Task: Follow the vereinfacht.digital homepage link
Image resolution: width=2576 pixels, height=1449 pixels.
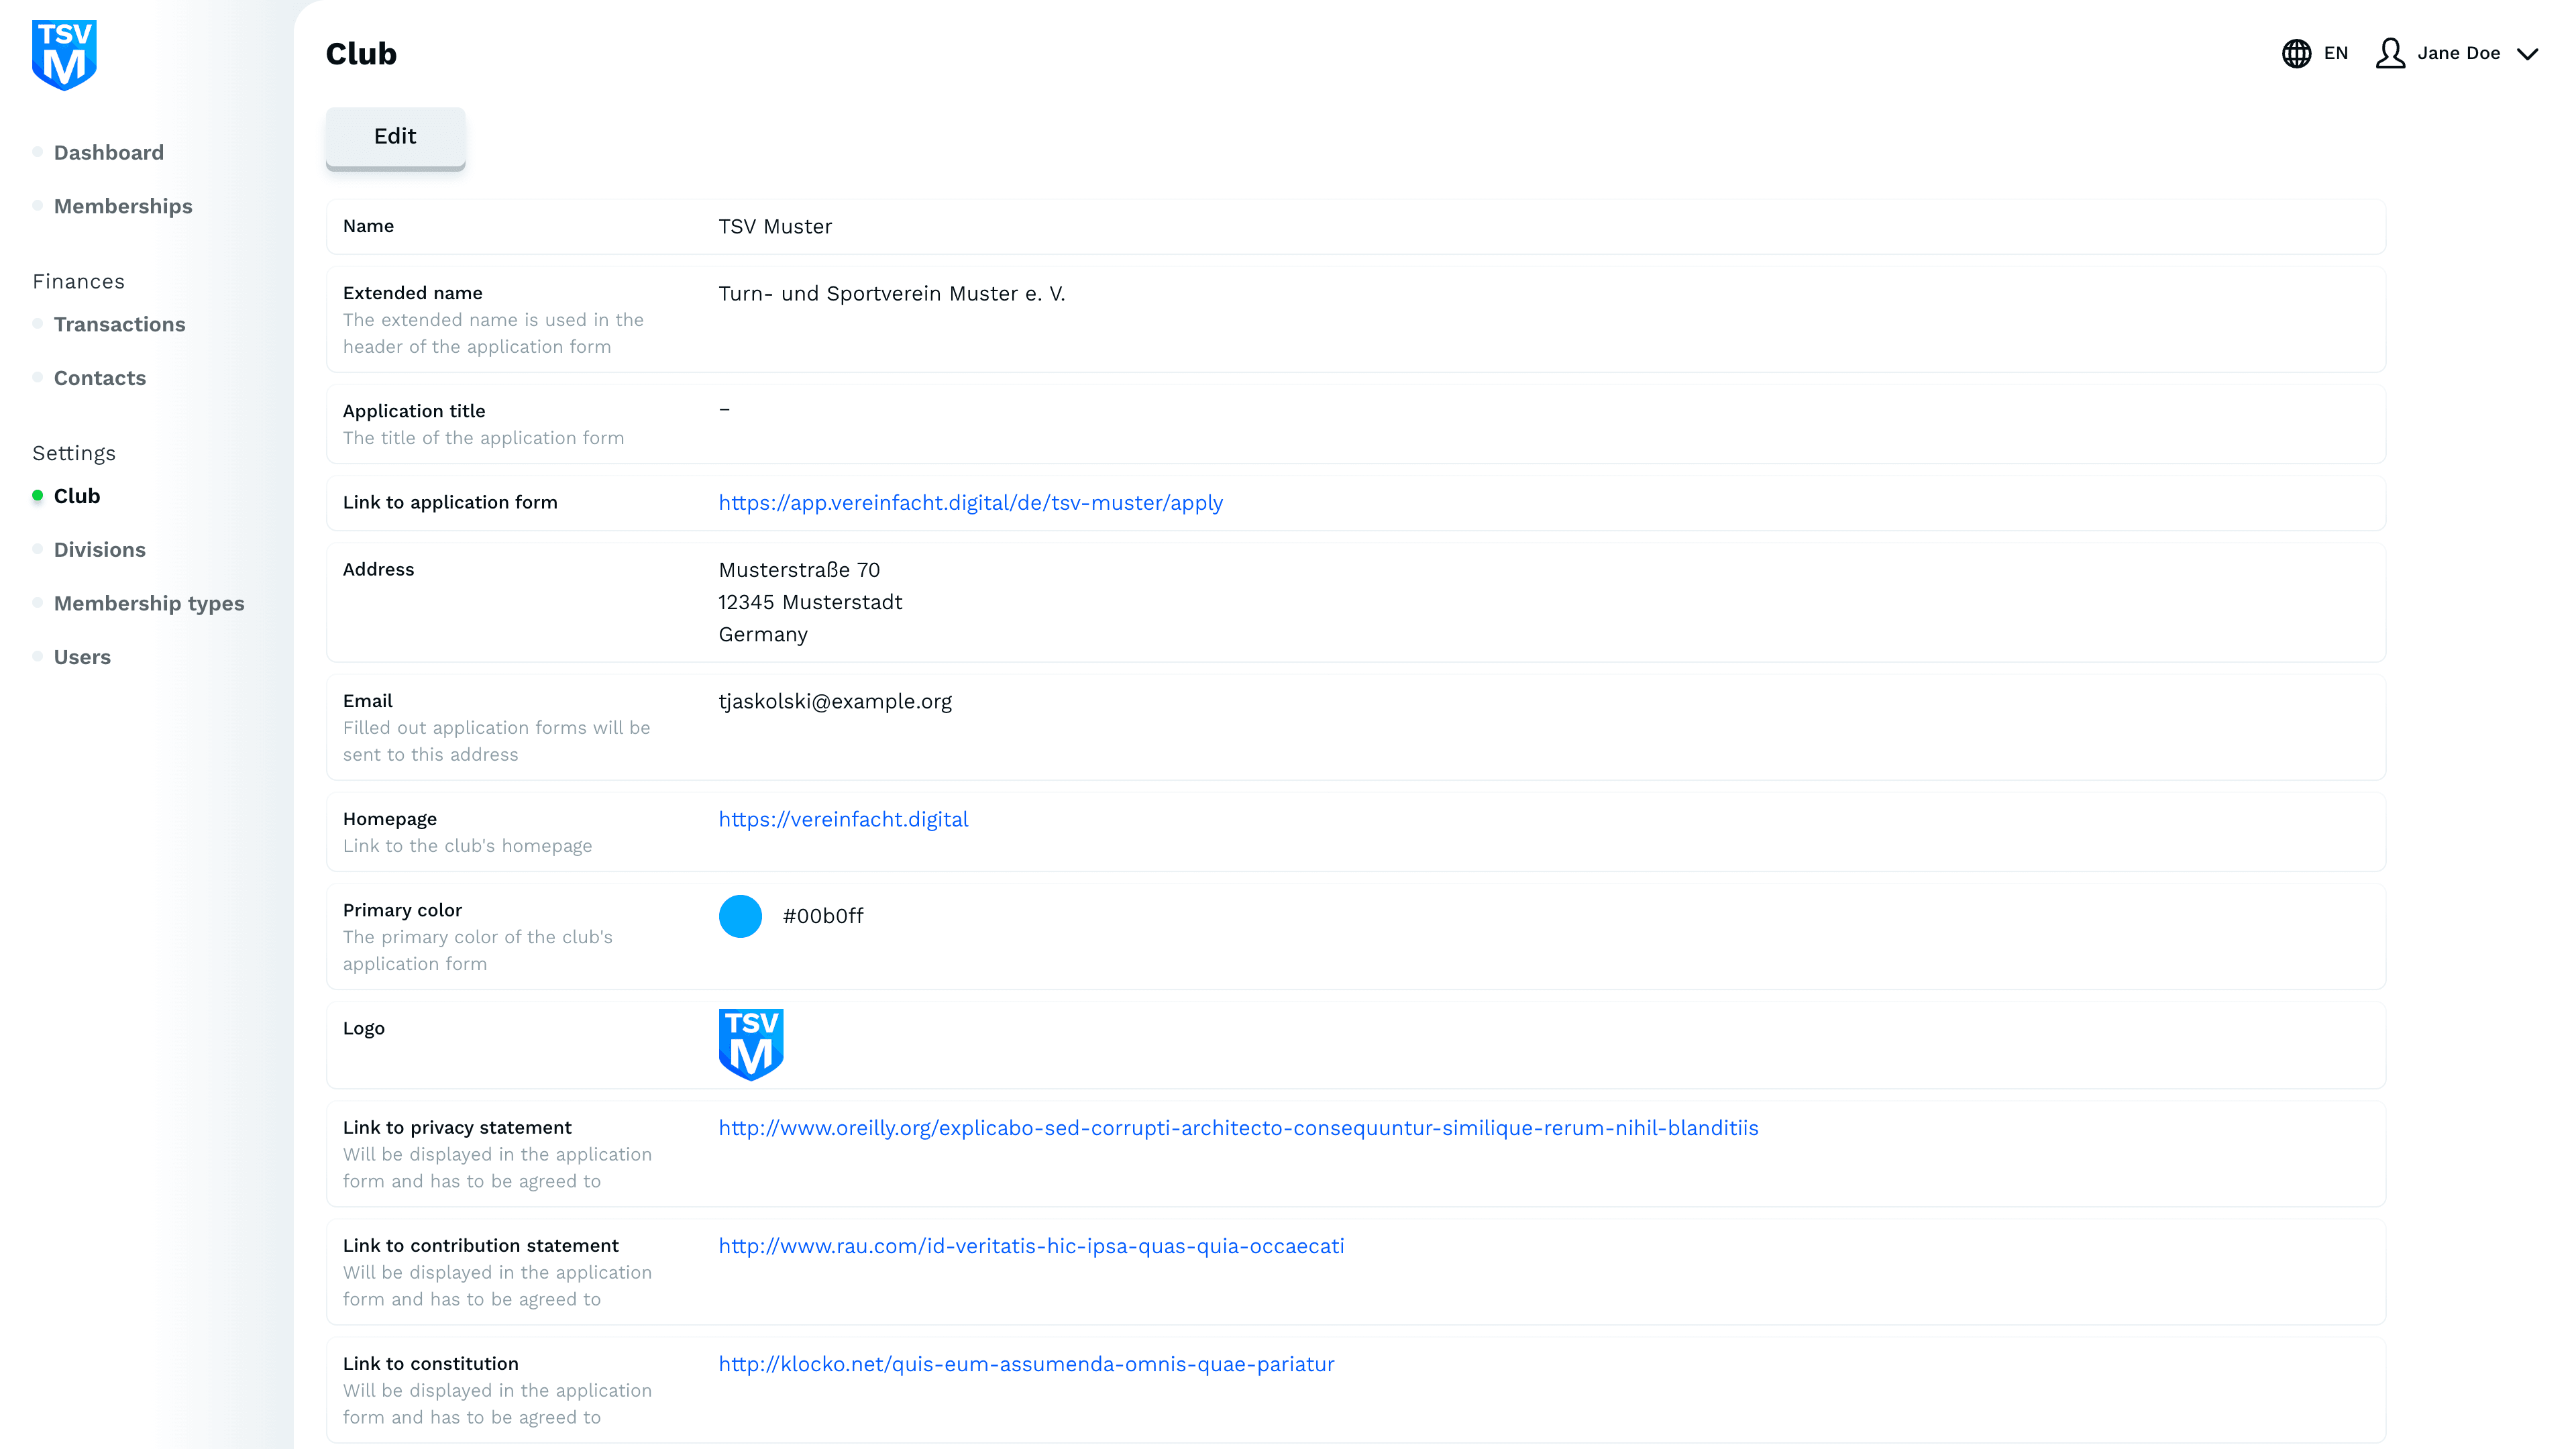Action: [843, 820]
